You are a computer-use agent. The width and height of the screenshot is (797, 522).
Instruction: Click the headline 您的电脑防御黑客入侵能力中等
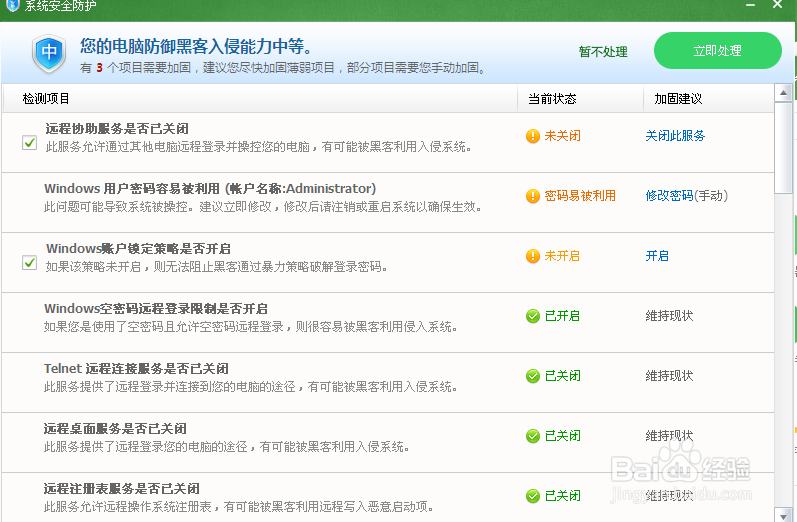(196, 46)
